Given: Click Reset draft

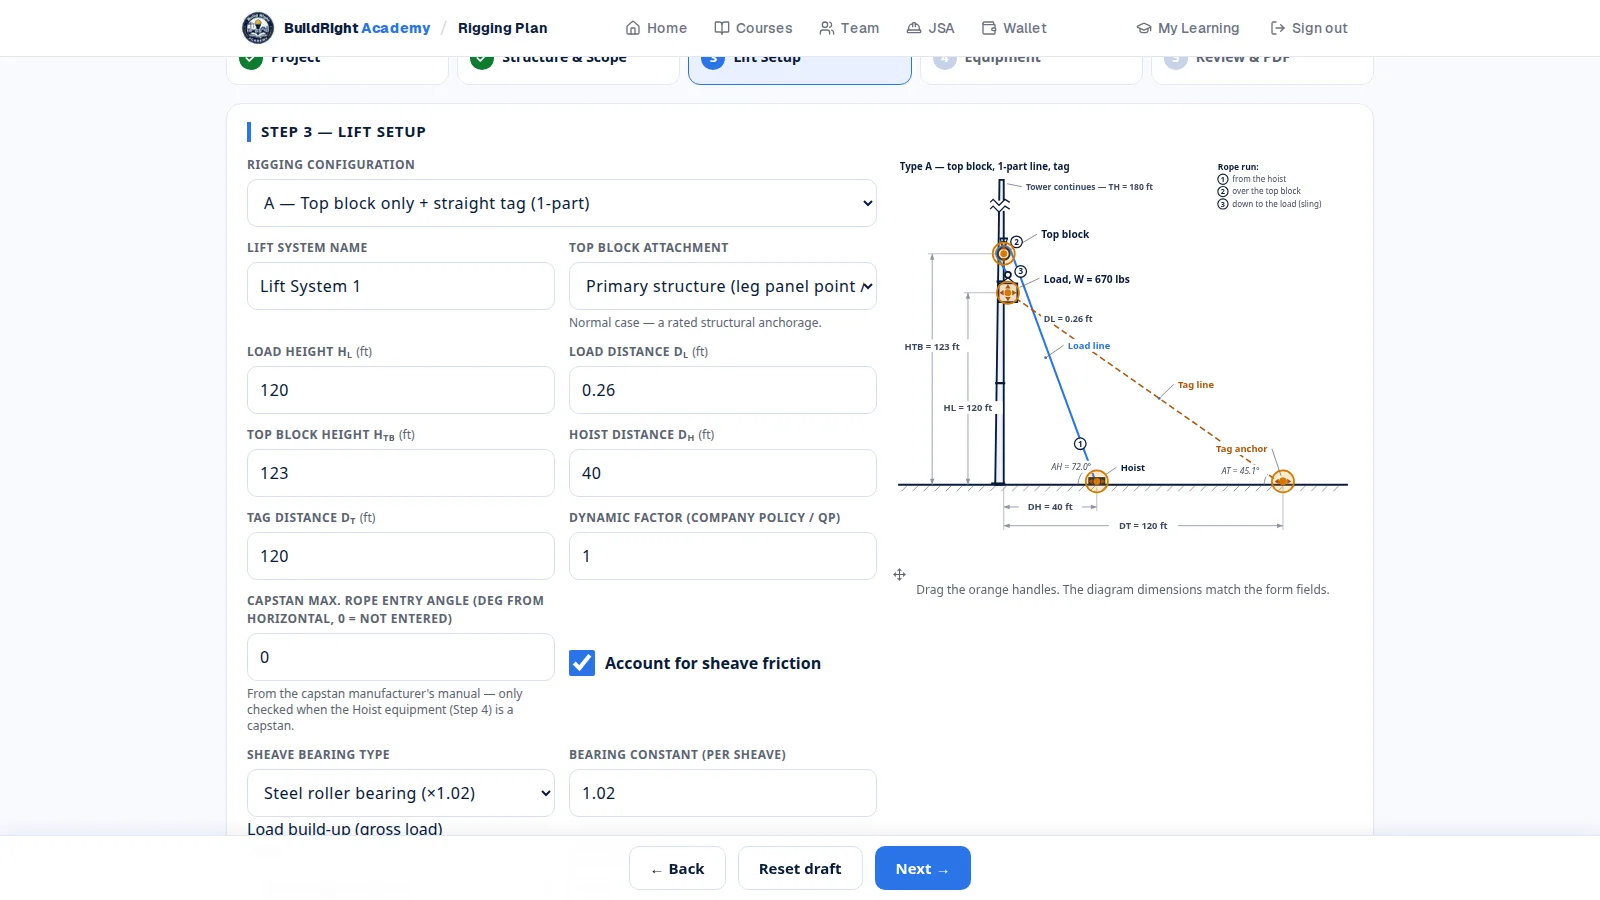Looking at the screenshot, I should [800, 868].
